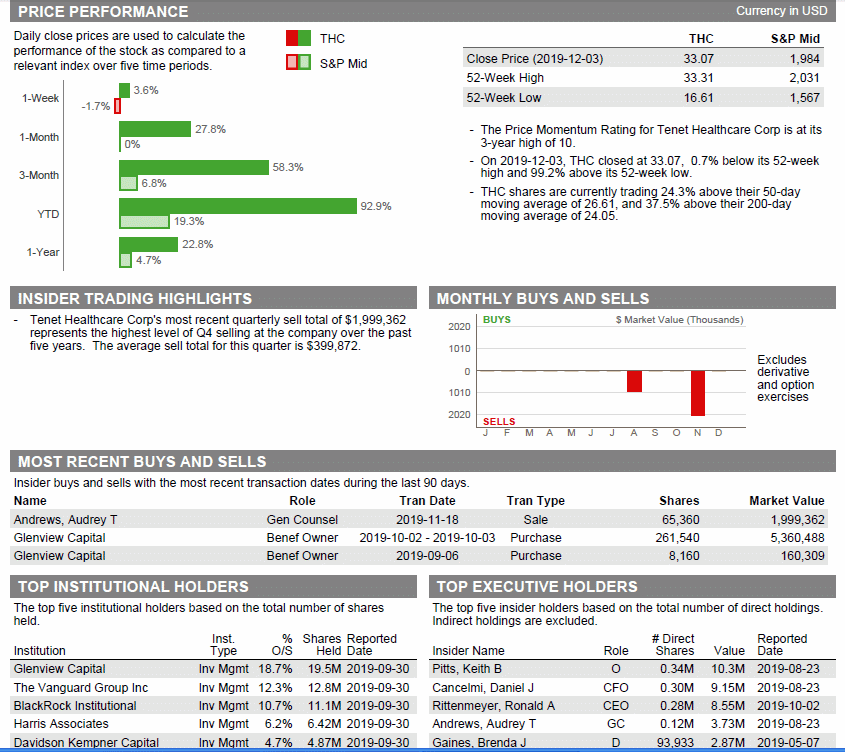The height and width of the screenshot is (752, 845).
Task: Click the THC close price 33.07
Action: click(x=698, y=59)
